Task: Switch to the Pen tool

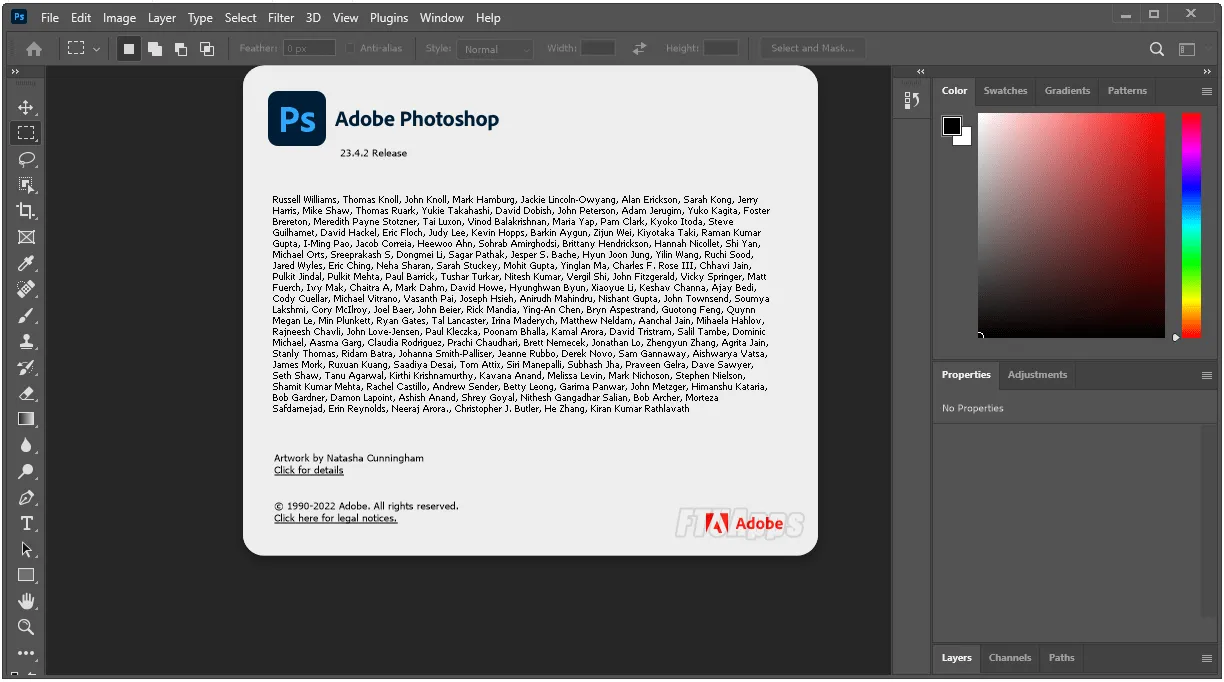Action: point(26,497)
